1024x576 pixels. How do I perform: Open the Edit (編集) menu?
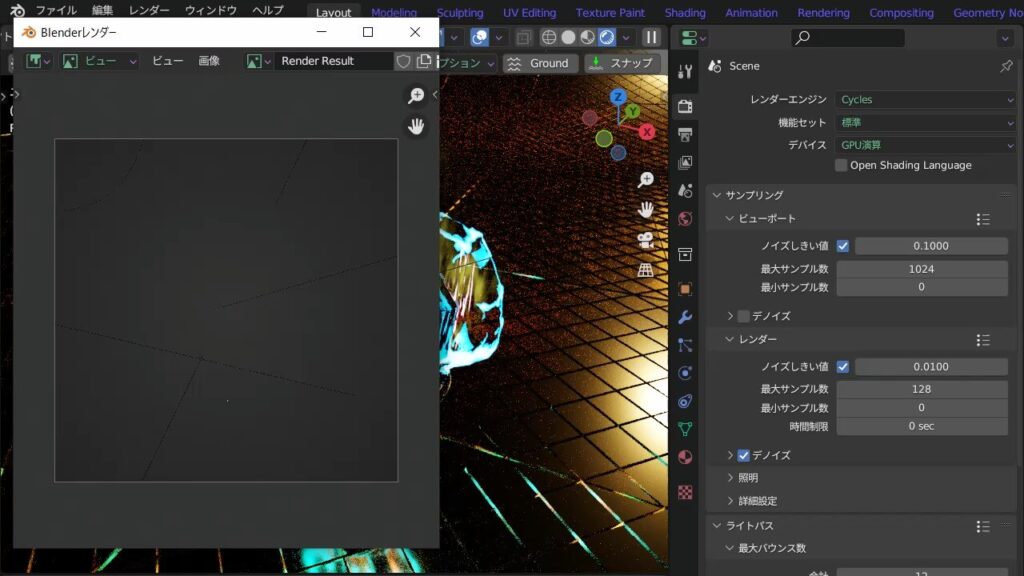click(102, 10)
